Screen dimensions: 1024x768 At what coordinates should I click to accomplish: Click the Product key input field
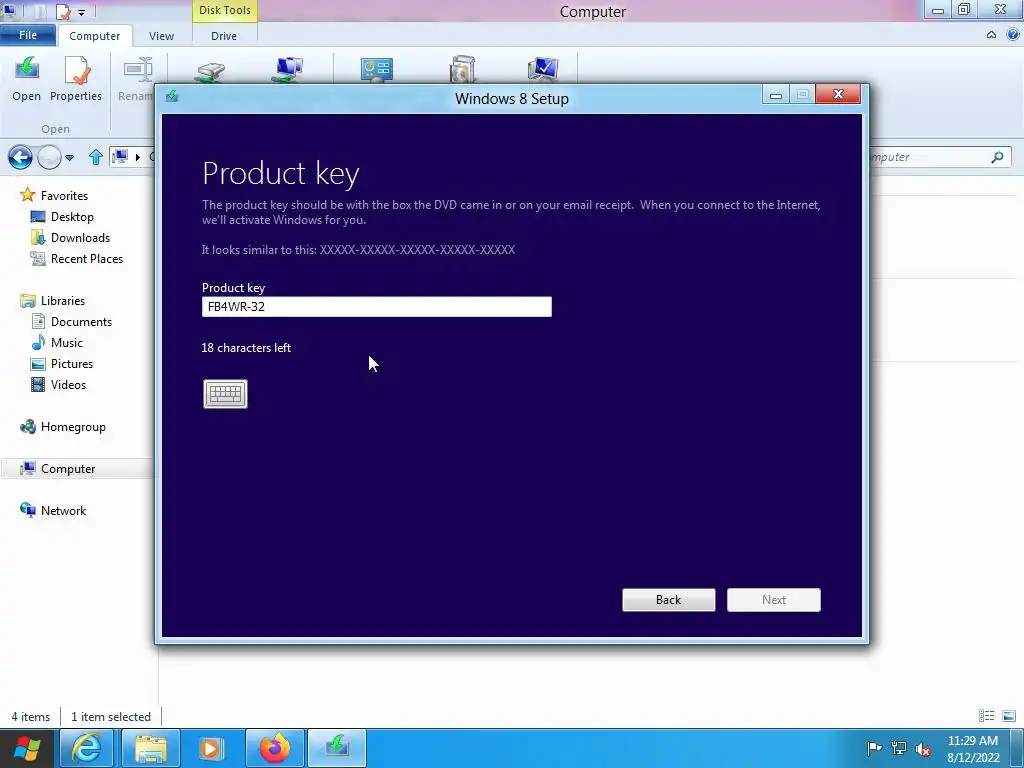(377, 307)
